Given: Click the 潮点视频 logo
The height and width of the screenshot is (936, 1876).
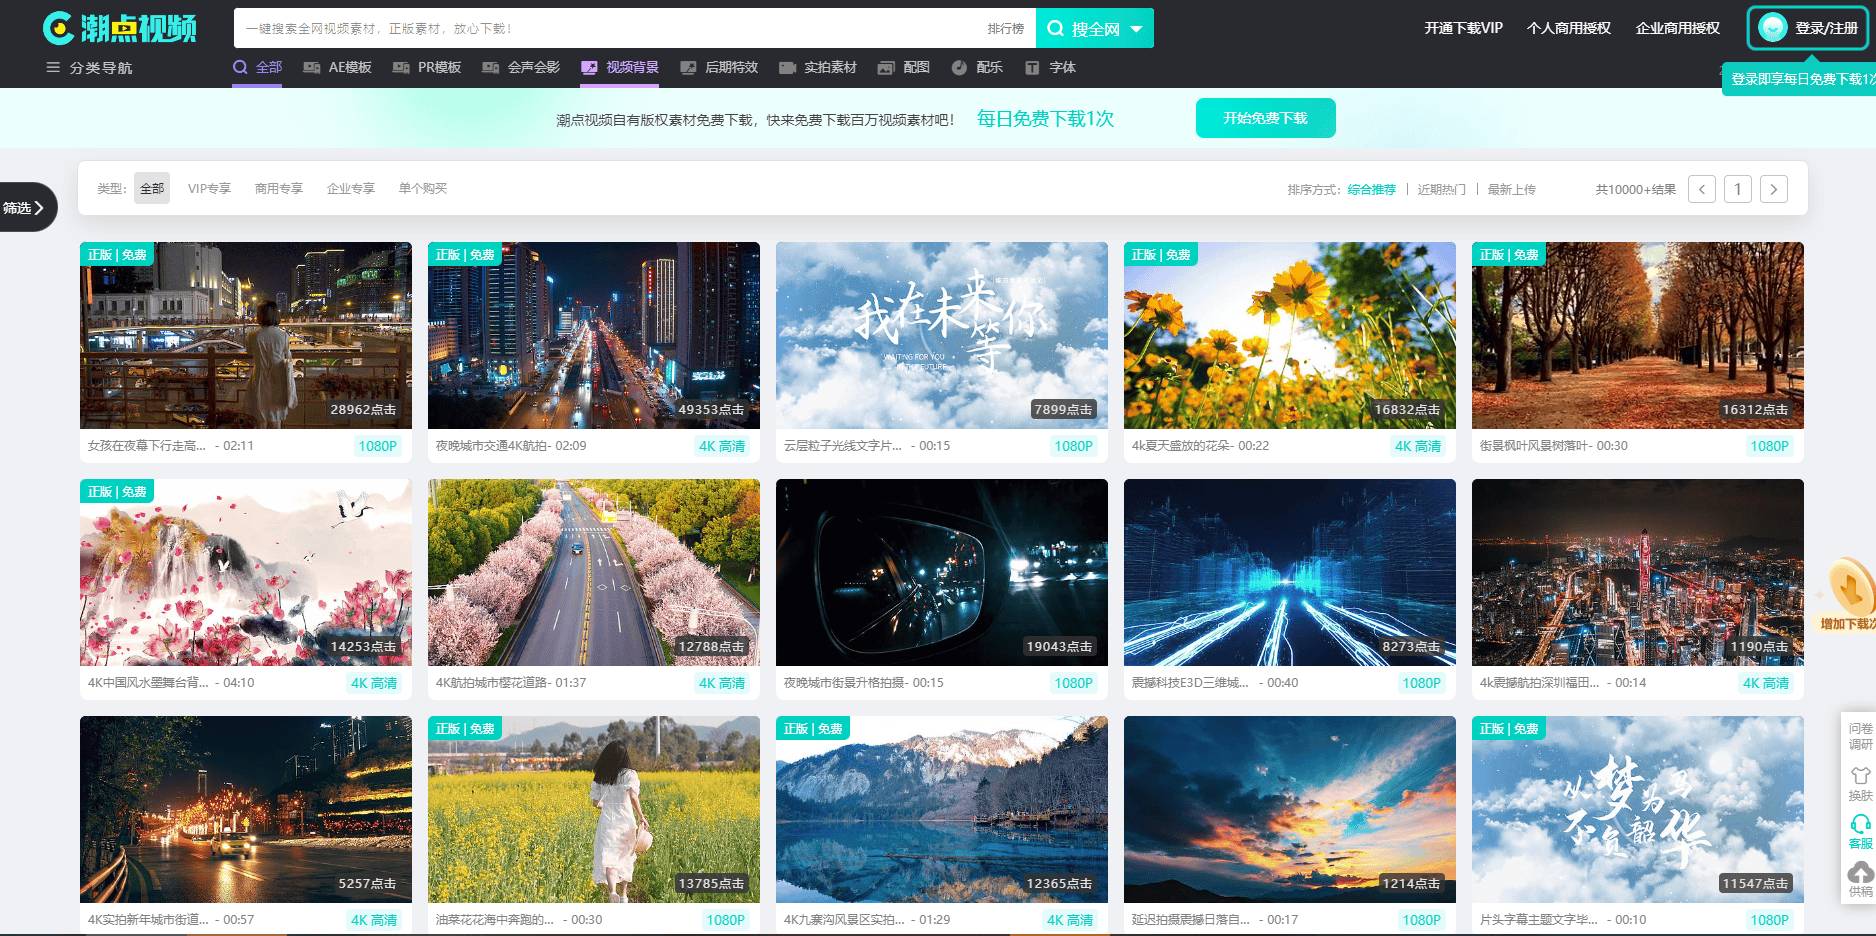Looking at the screenshot, I should pyautogui.click(x=120, y=28).
